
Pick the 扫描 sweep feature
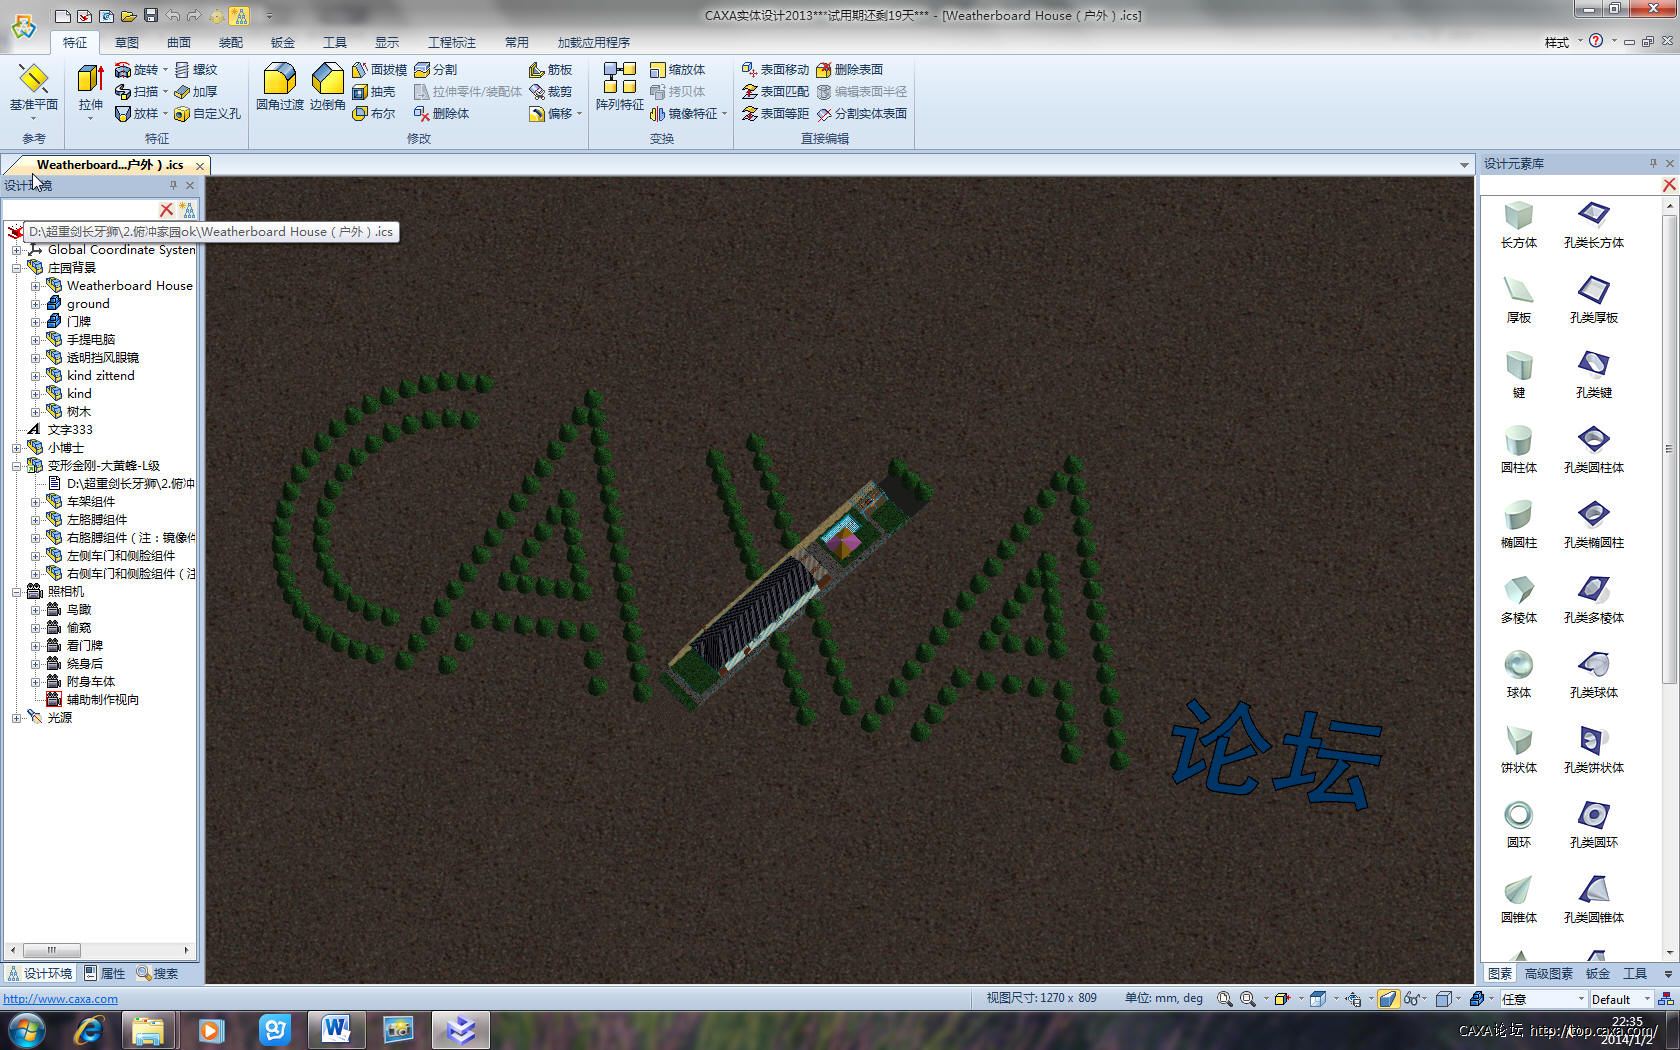point(136,91)
